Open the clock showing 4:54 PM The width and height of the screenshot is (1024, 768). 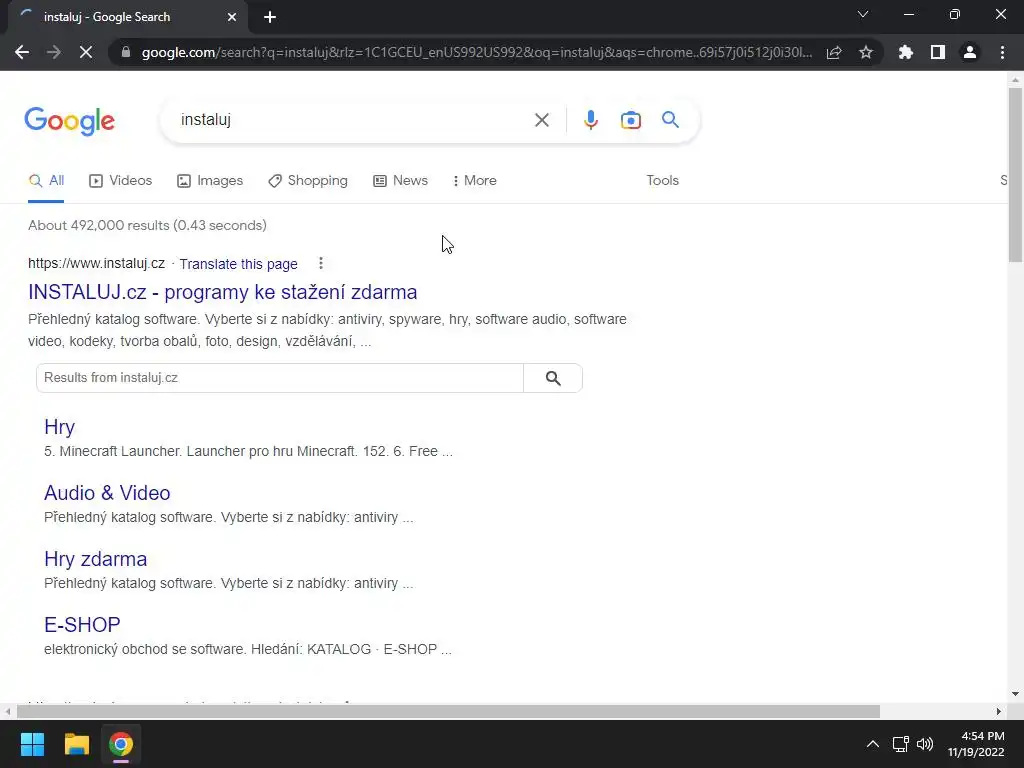(976, 744)
